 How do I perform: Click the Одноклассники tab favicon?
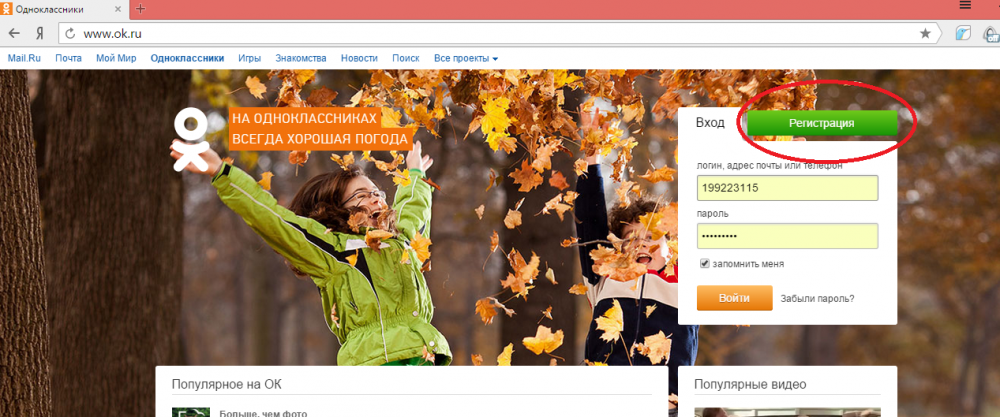[7, 9]
